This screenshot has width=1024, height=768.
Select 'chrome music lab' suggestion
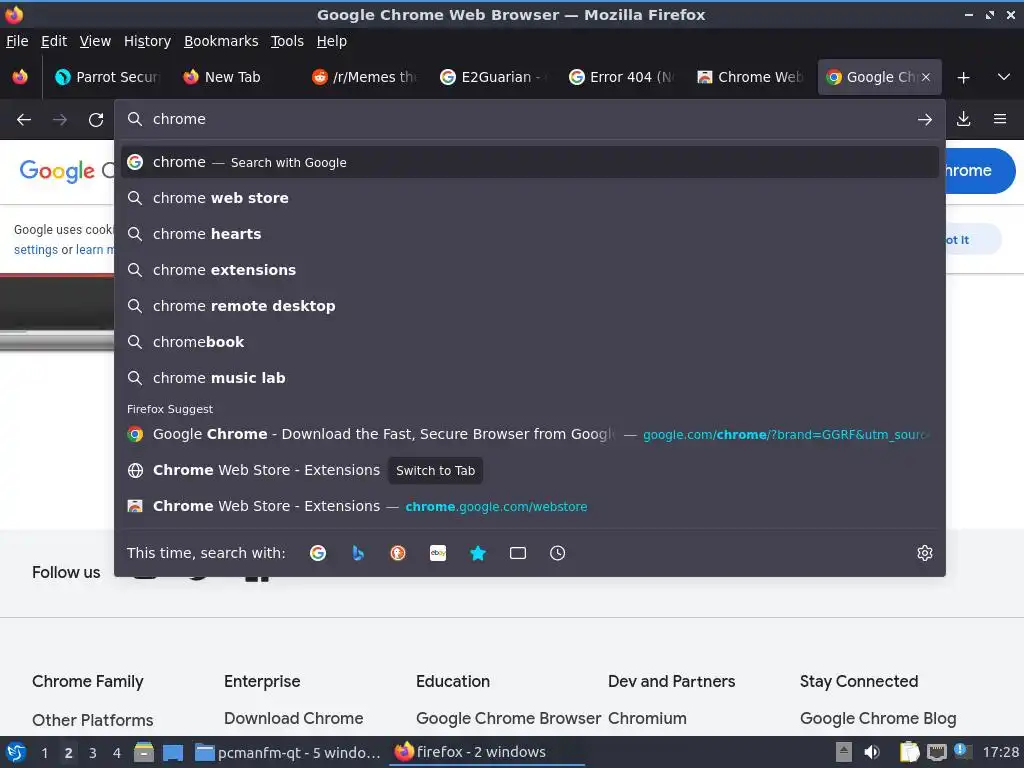(530, 377)
